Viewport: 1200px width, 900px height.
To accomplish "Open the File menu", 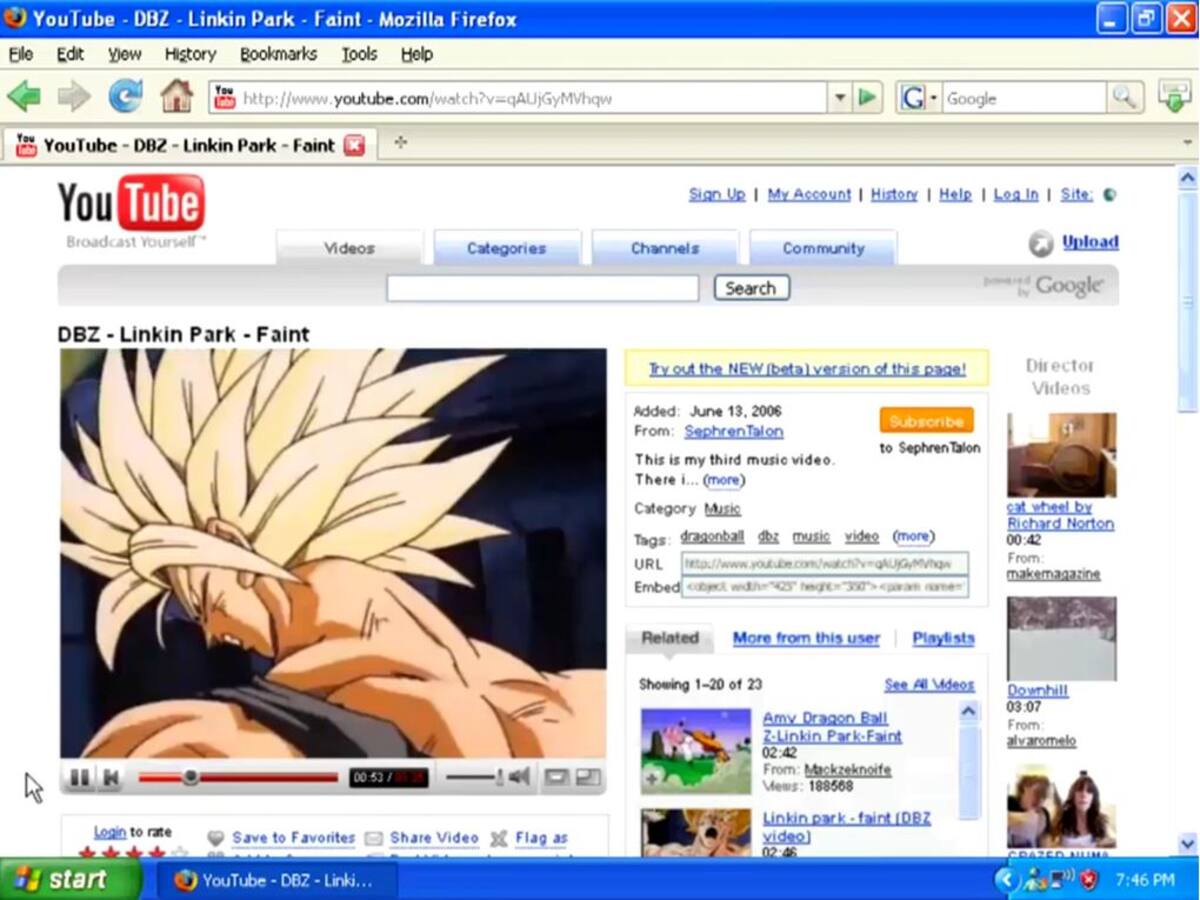I will click(21, 54).
